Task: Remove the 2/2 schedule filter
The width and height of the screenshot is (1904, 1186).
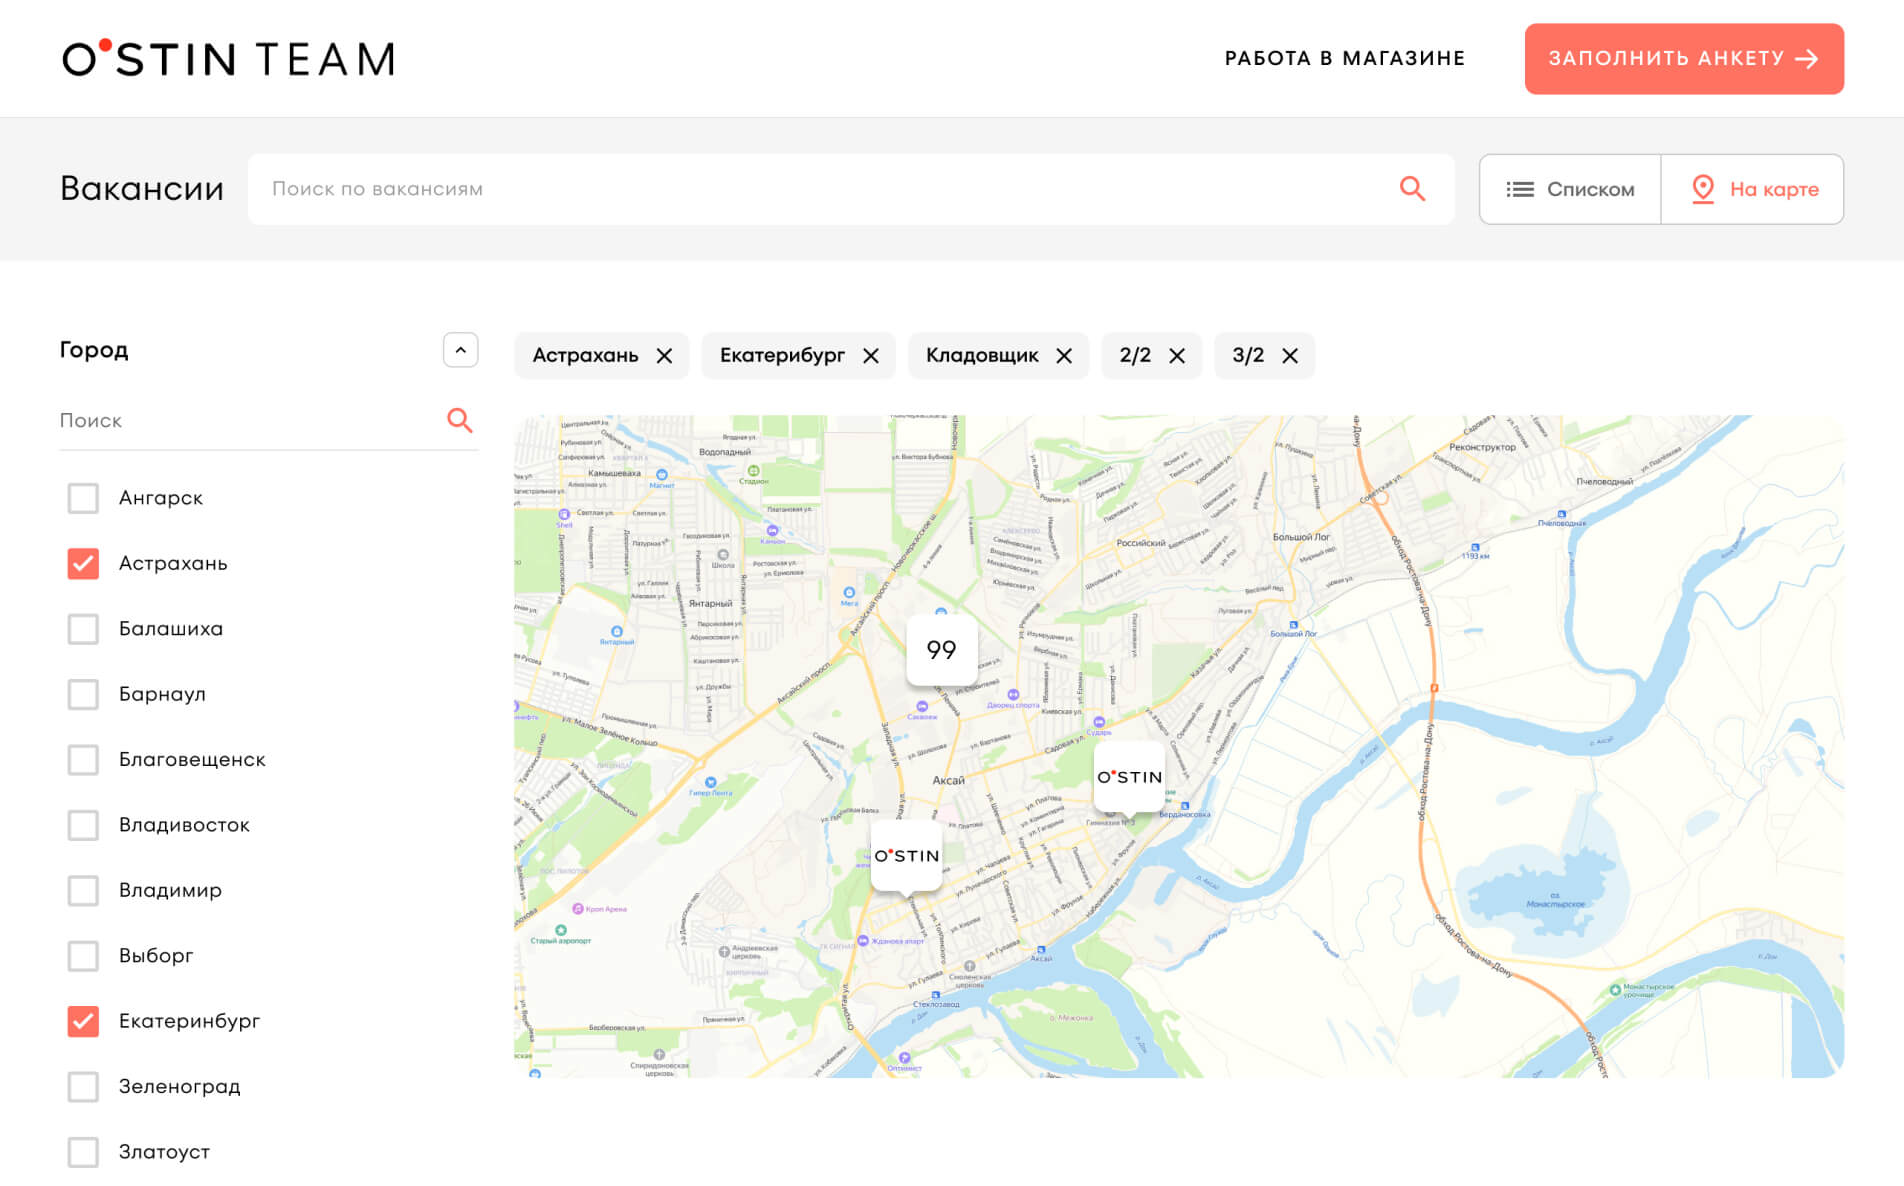Action: click(x=1177, y=356)
